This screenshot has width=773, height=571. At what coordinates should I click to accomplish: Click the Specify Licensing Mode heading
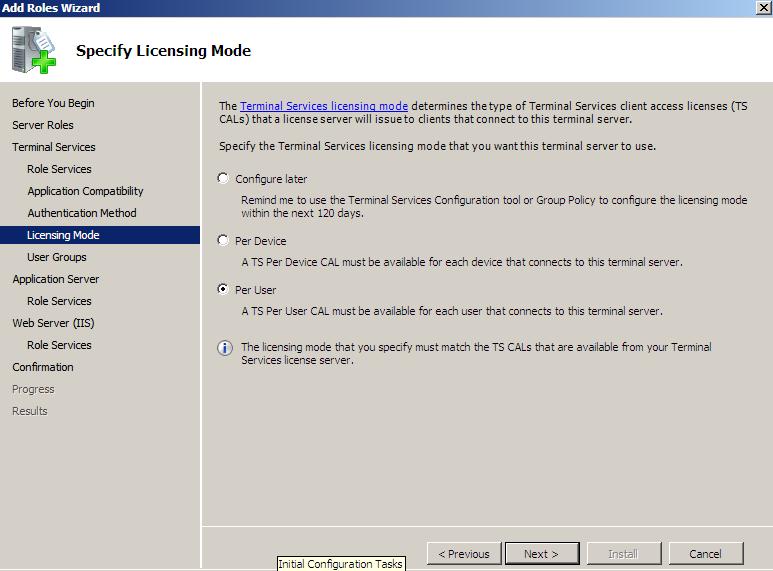163,51
